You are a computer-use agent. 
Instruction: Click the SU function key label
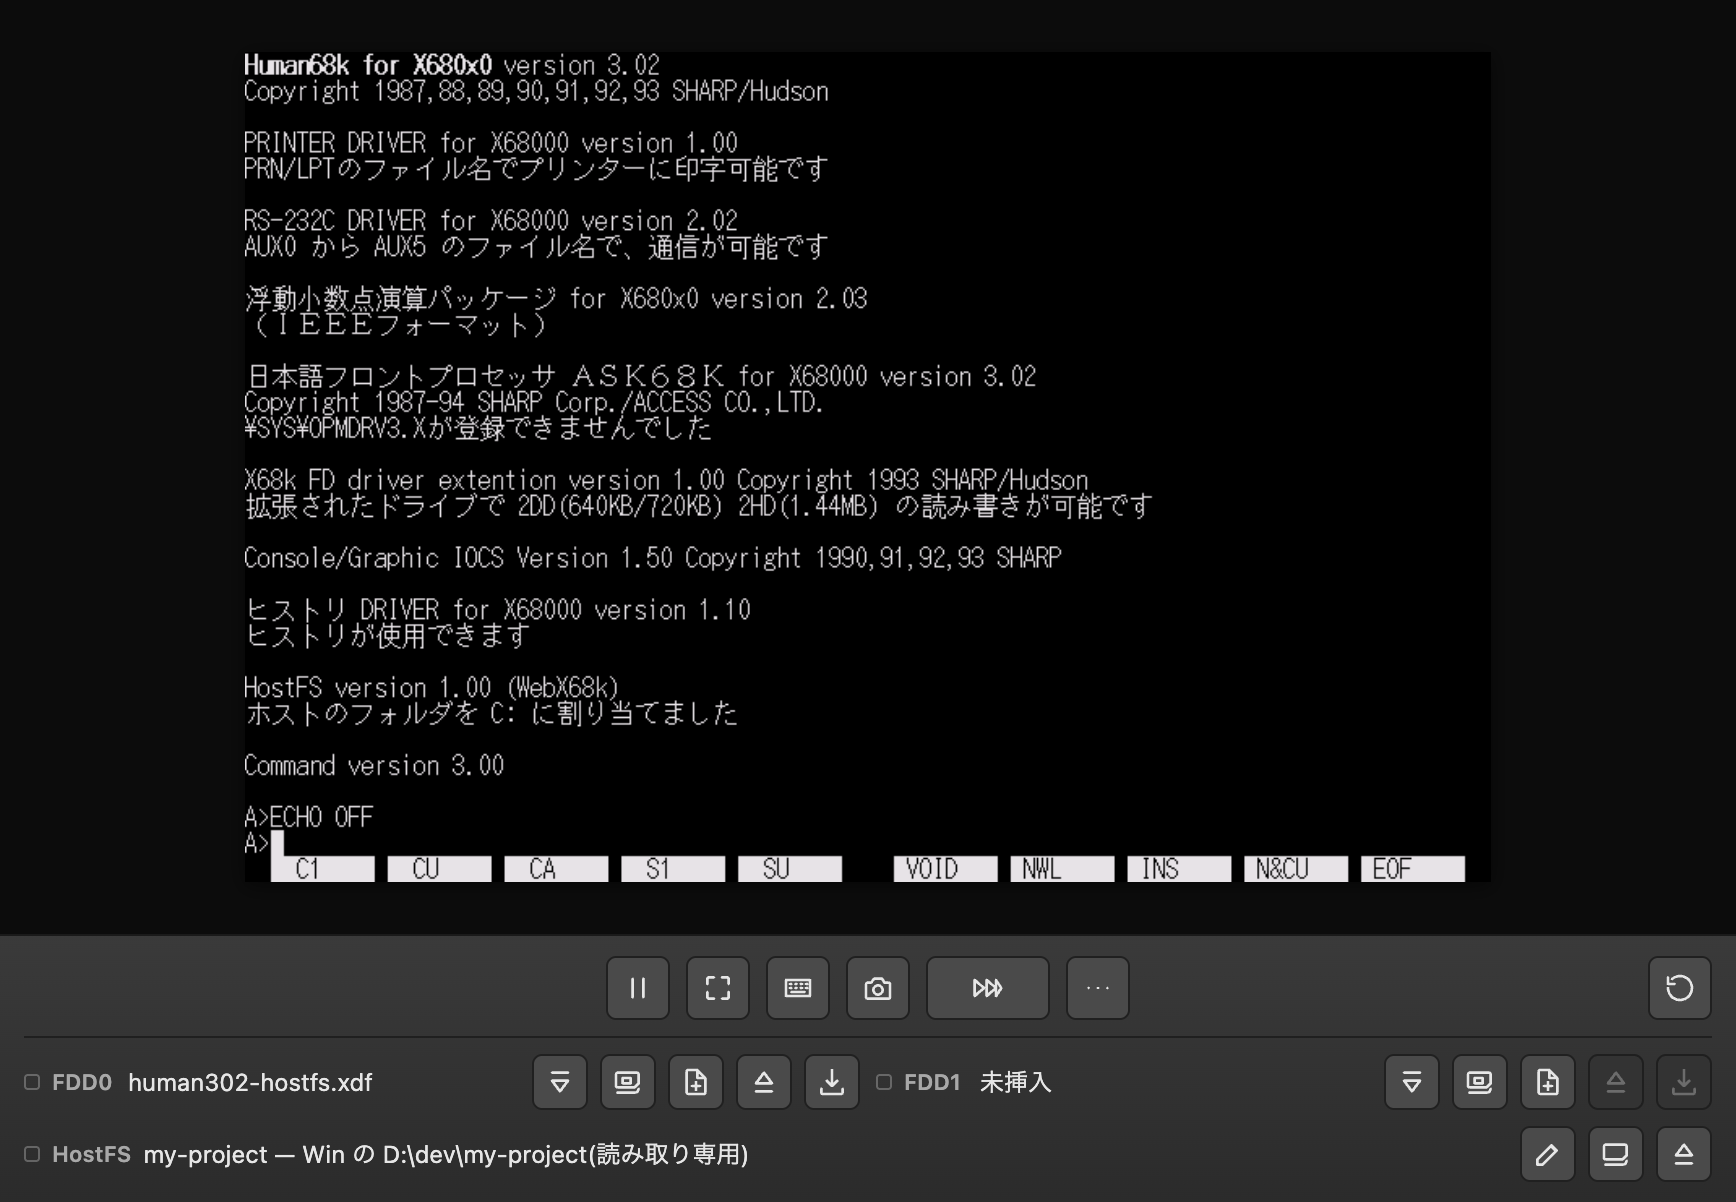click(x=791, y=869)
